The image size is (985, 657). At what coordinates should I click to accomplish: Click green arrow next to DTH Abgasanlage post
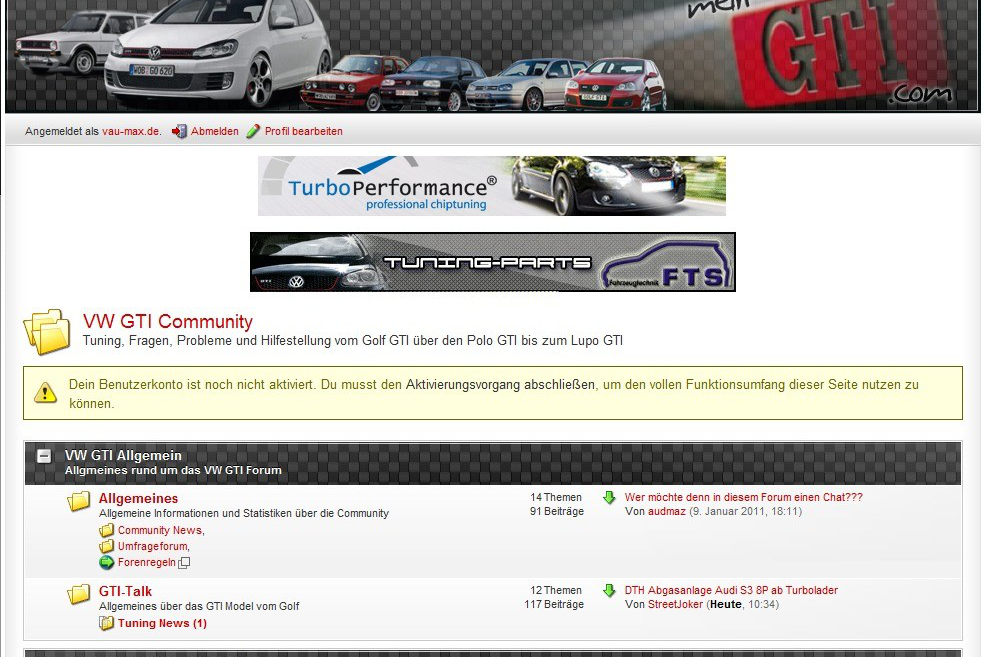(609, 591)
